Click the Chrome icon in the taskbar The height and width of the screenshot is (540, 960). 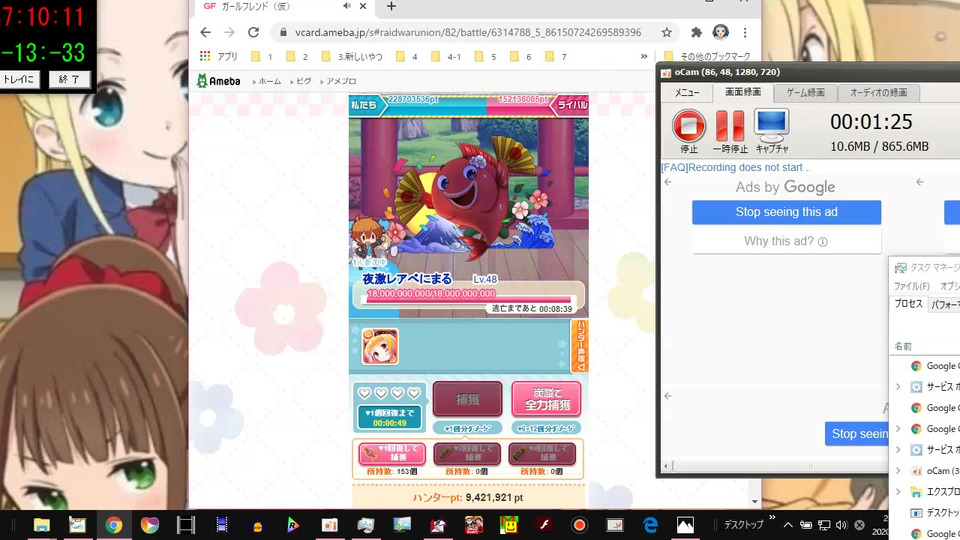click(x=113, y=525)
